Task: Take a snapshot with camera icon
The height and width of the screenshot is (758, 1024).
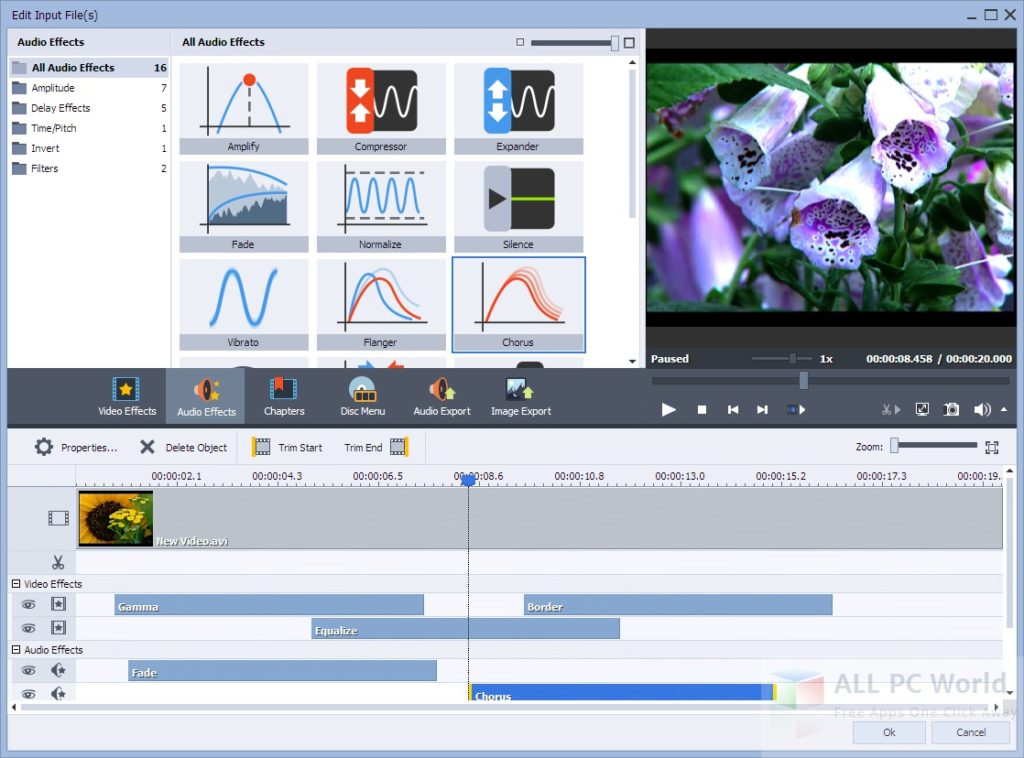Action: point(952,410)
